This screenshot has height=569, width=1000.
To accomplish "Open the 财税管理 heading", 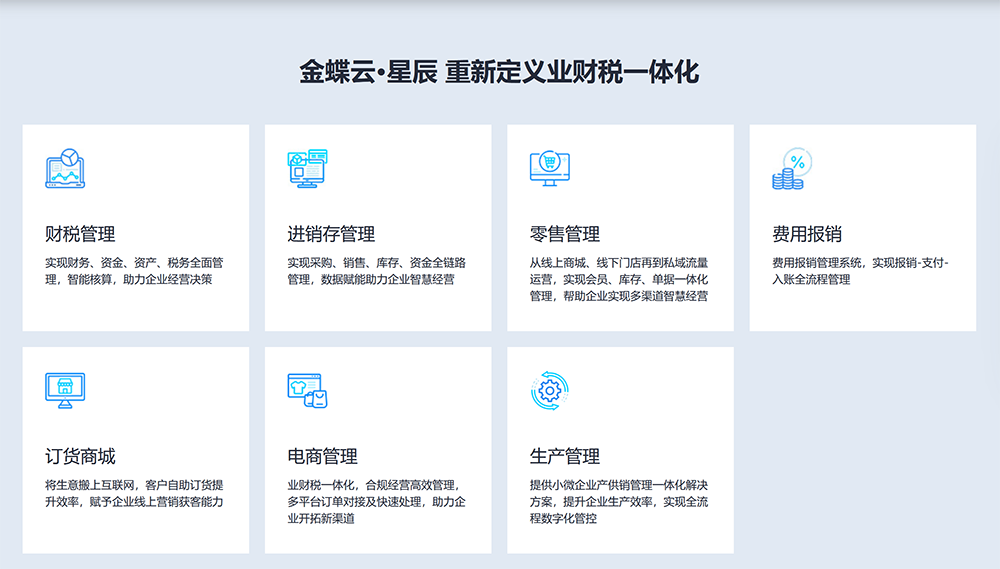I will (80, 234).
